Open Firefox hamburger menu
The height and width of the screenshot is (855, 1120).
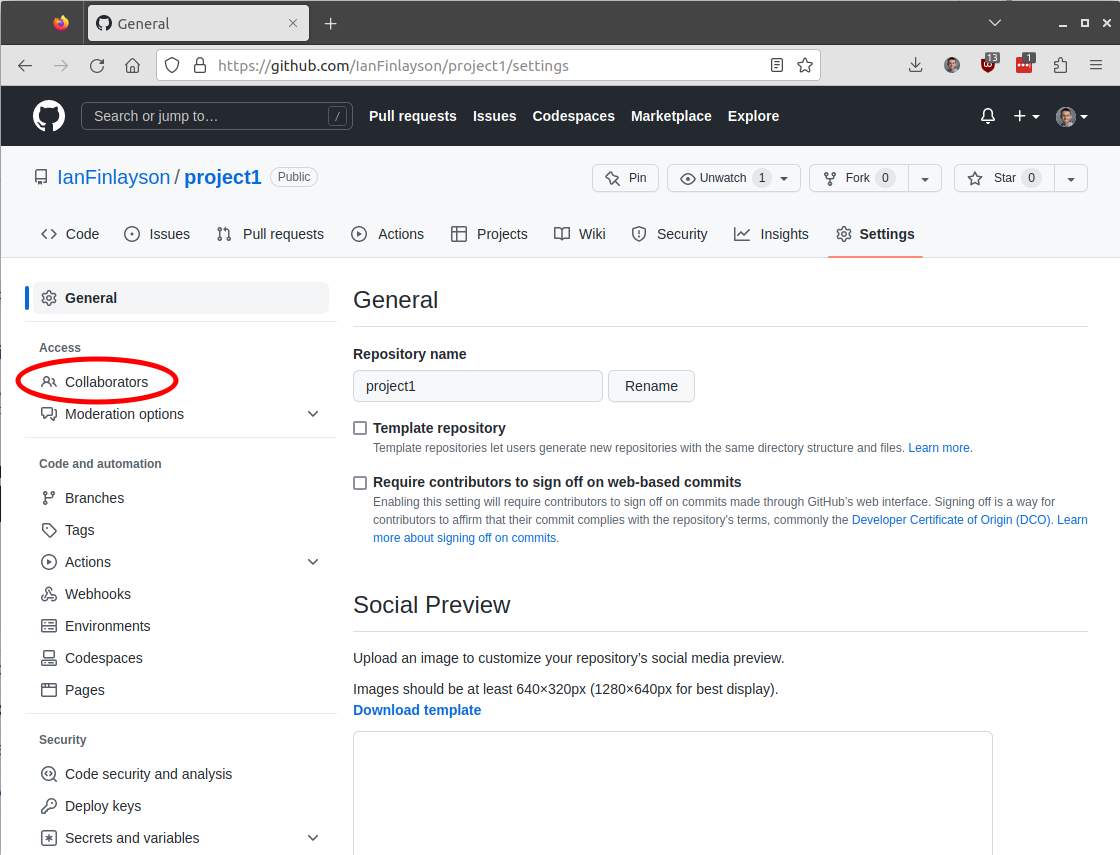pyautogui.click(x=1096, y=66)
